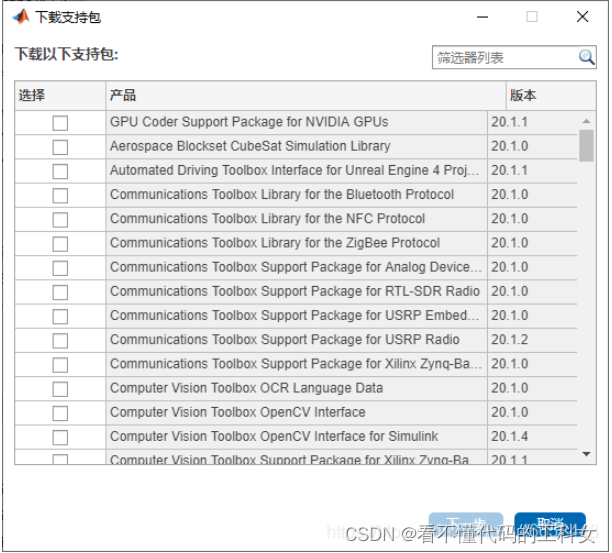Tick the ZigBee Protocol library checkbox
This screenshot has height=553, width=612.
tap(60, 244)
